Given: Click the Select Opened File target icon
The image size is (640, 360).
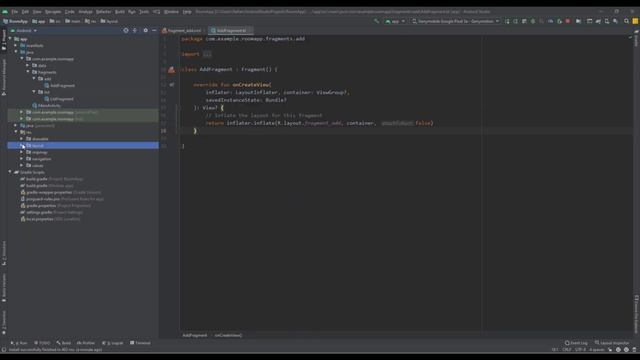Looking at the screenshot, I should click(x=126, y=31).
